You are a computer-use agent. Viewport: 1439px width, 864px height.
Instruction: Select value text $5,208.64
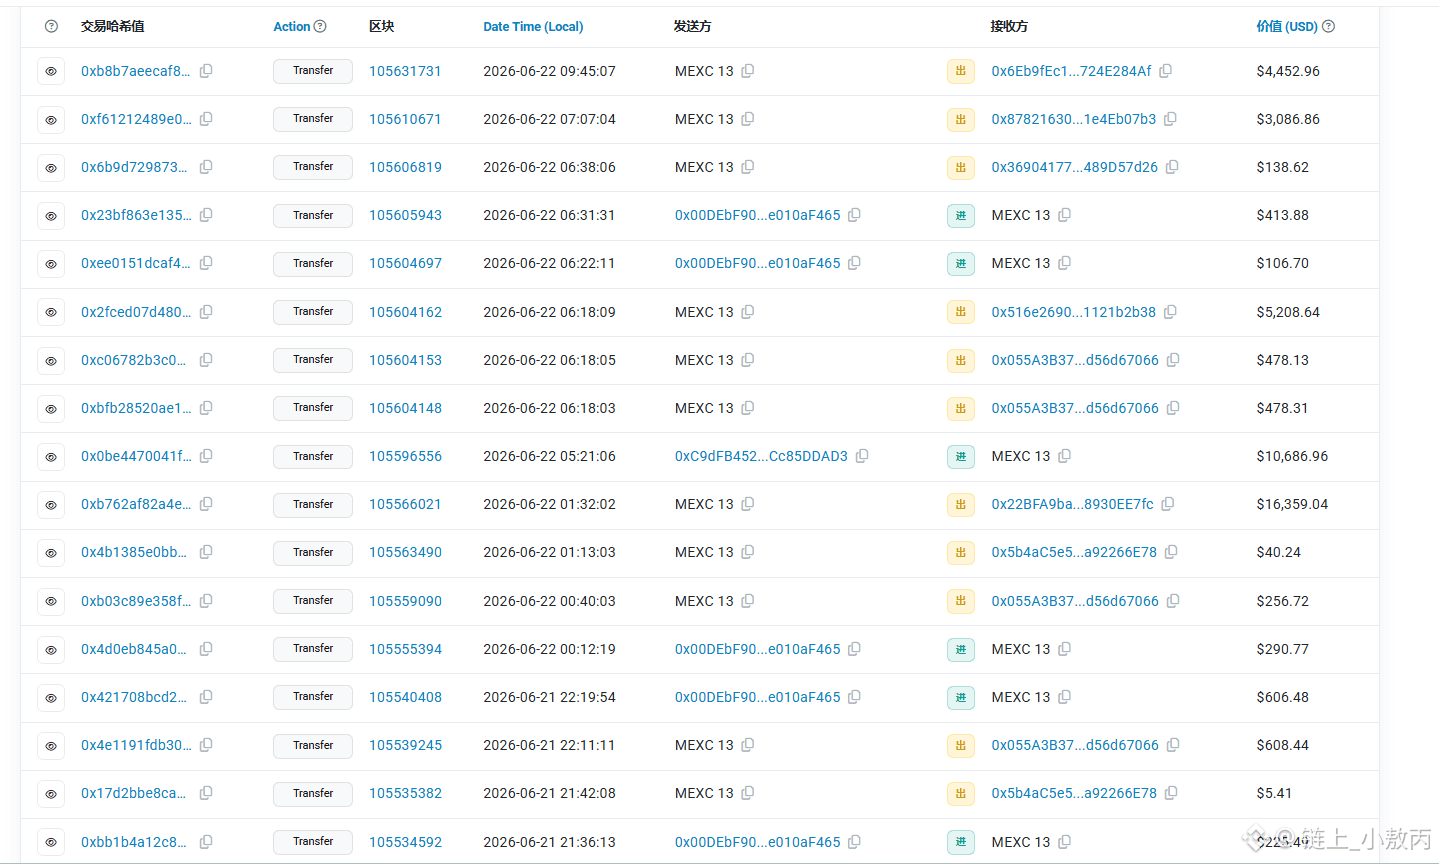[x=1288, y=312]
